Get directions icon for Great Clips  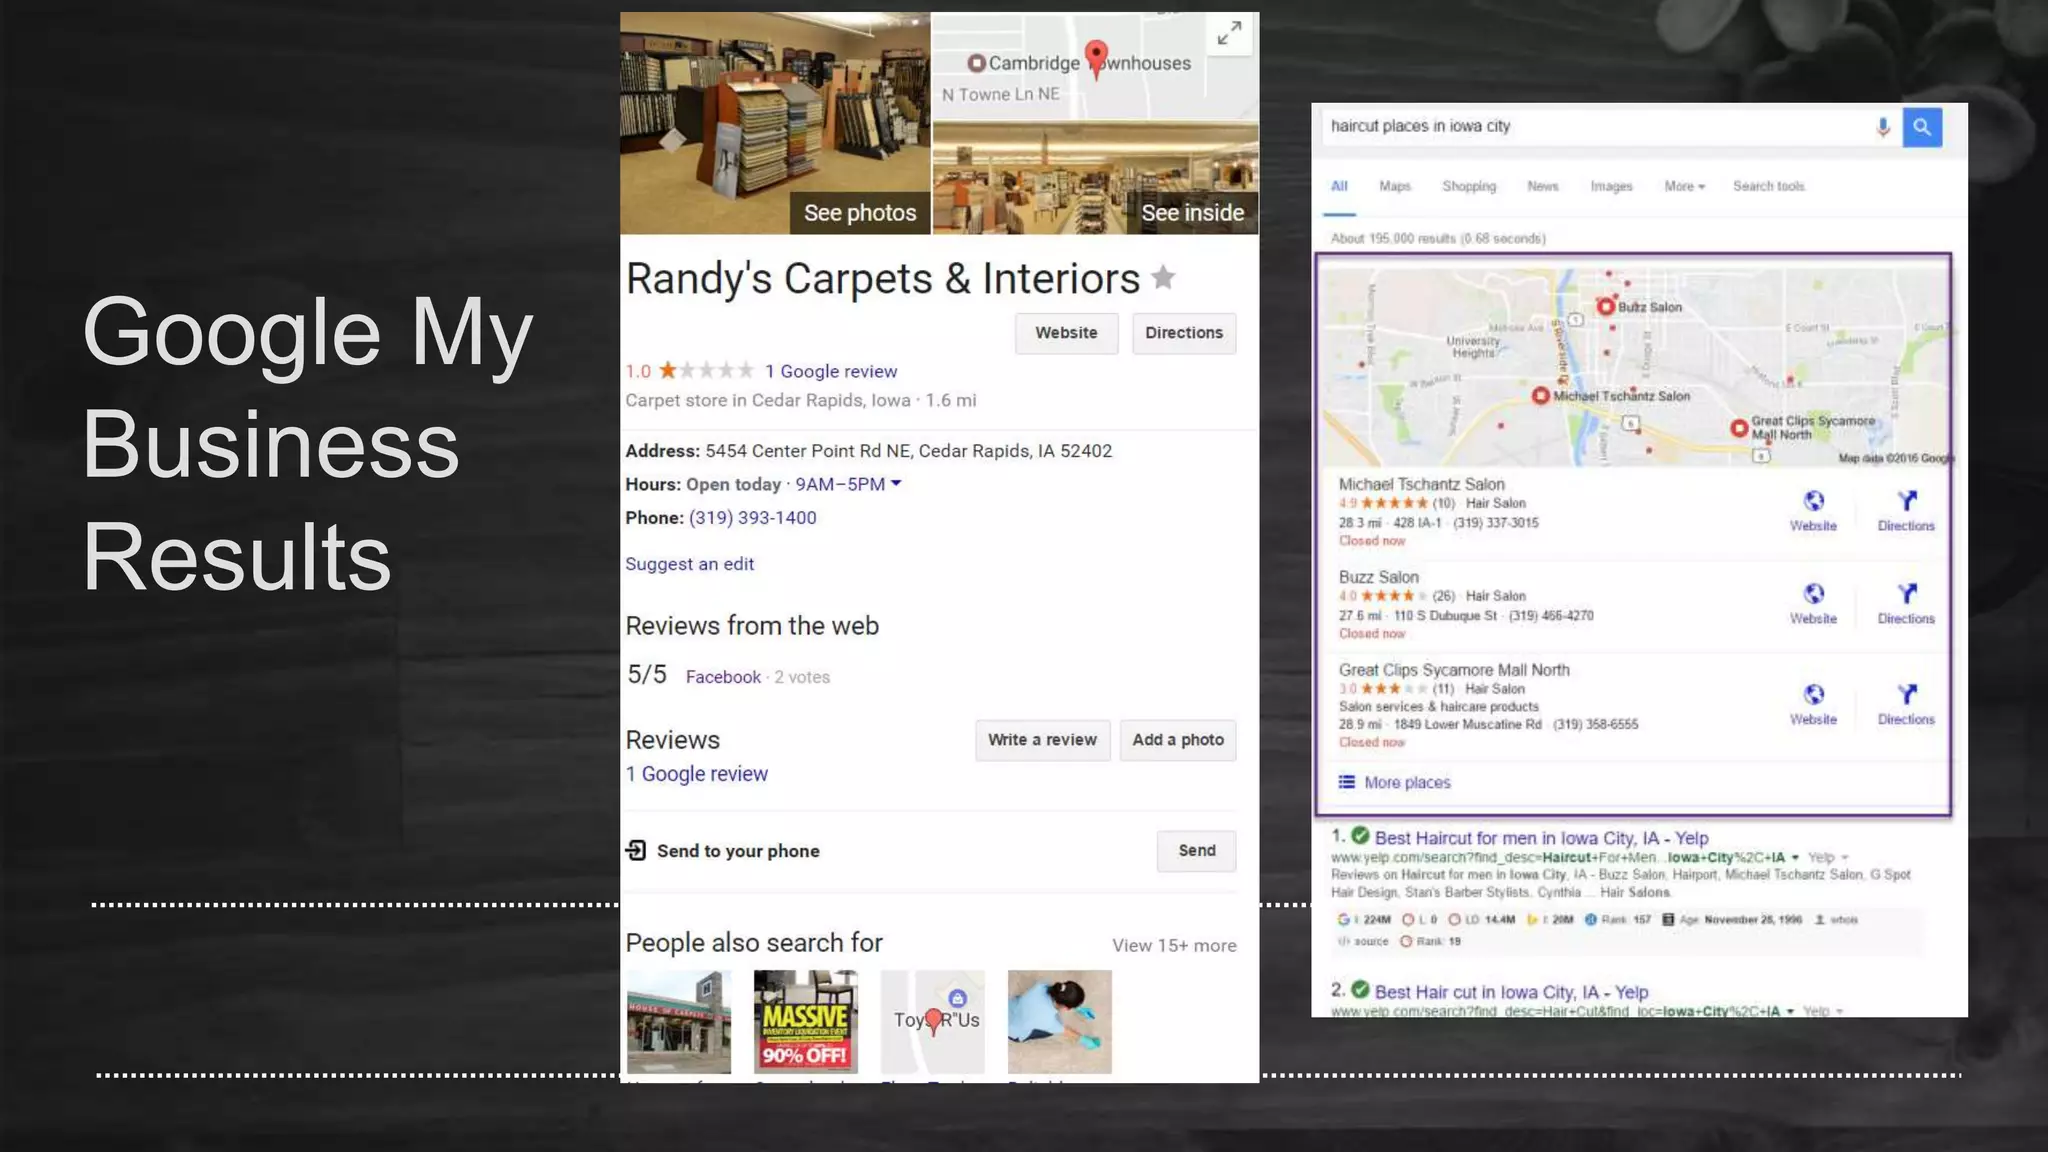tap(1907, 694)
